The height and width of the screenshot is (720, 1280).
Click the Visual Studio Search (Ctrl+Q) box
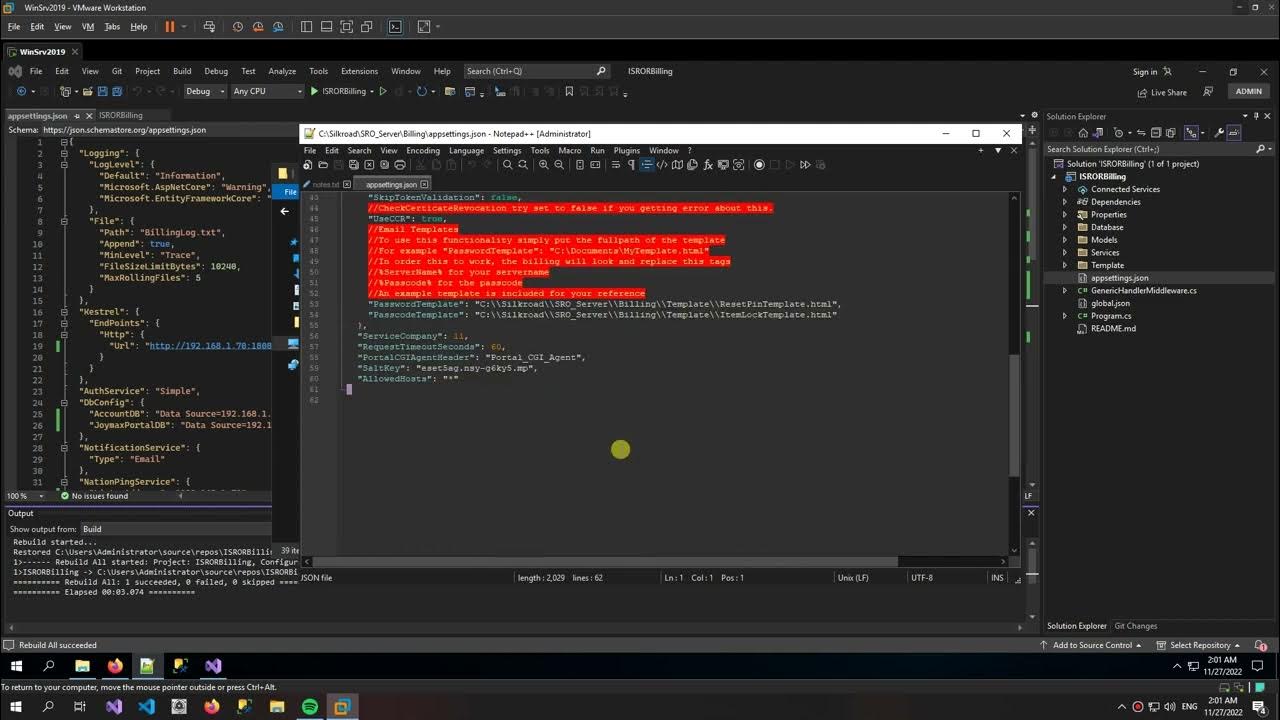tap(536, 71)
